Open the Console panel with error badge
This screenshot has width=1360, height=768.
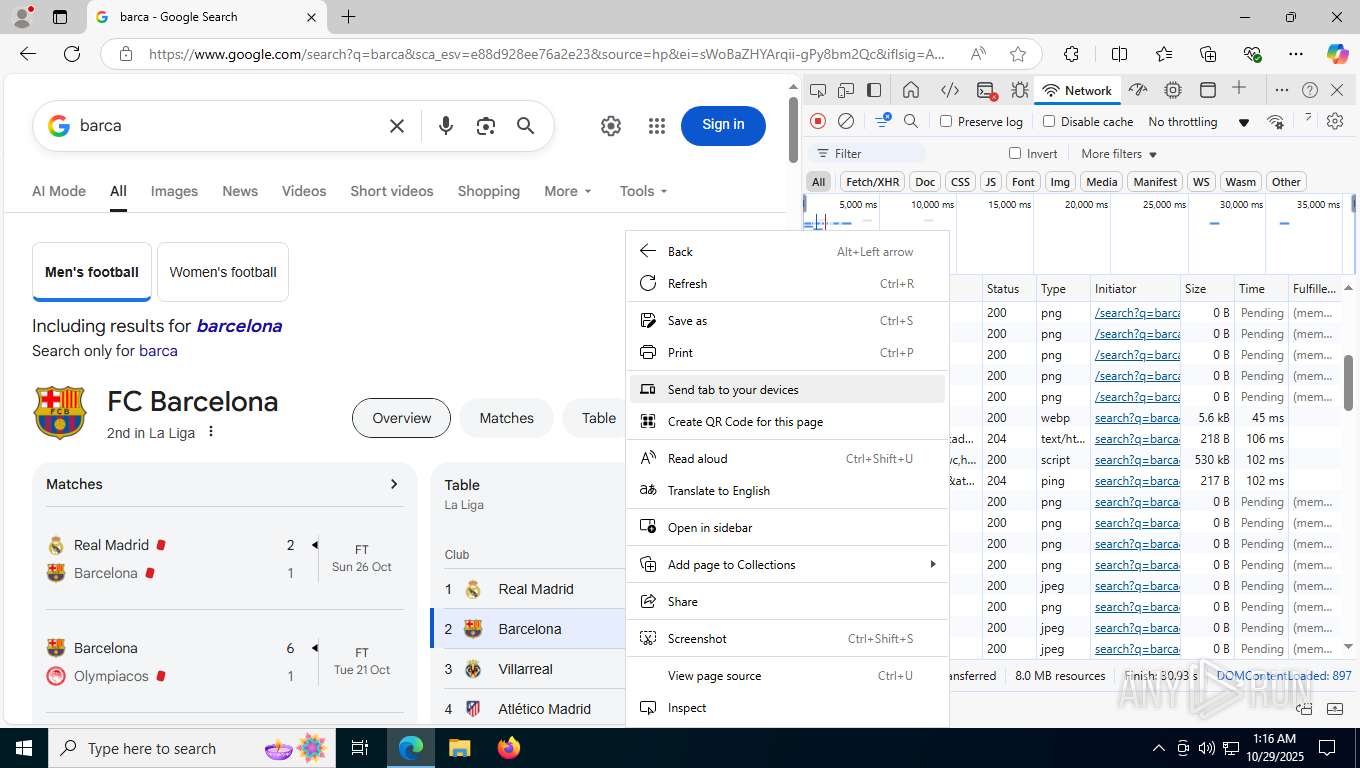pyautogui.click(x=986, y=90)
